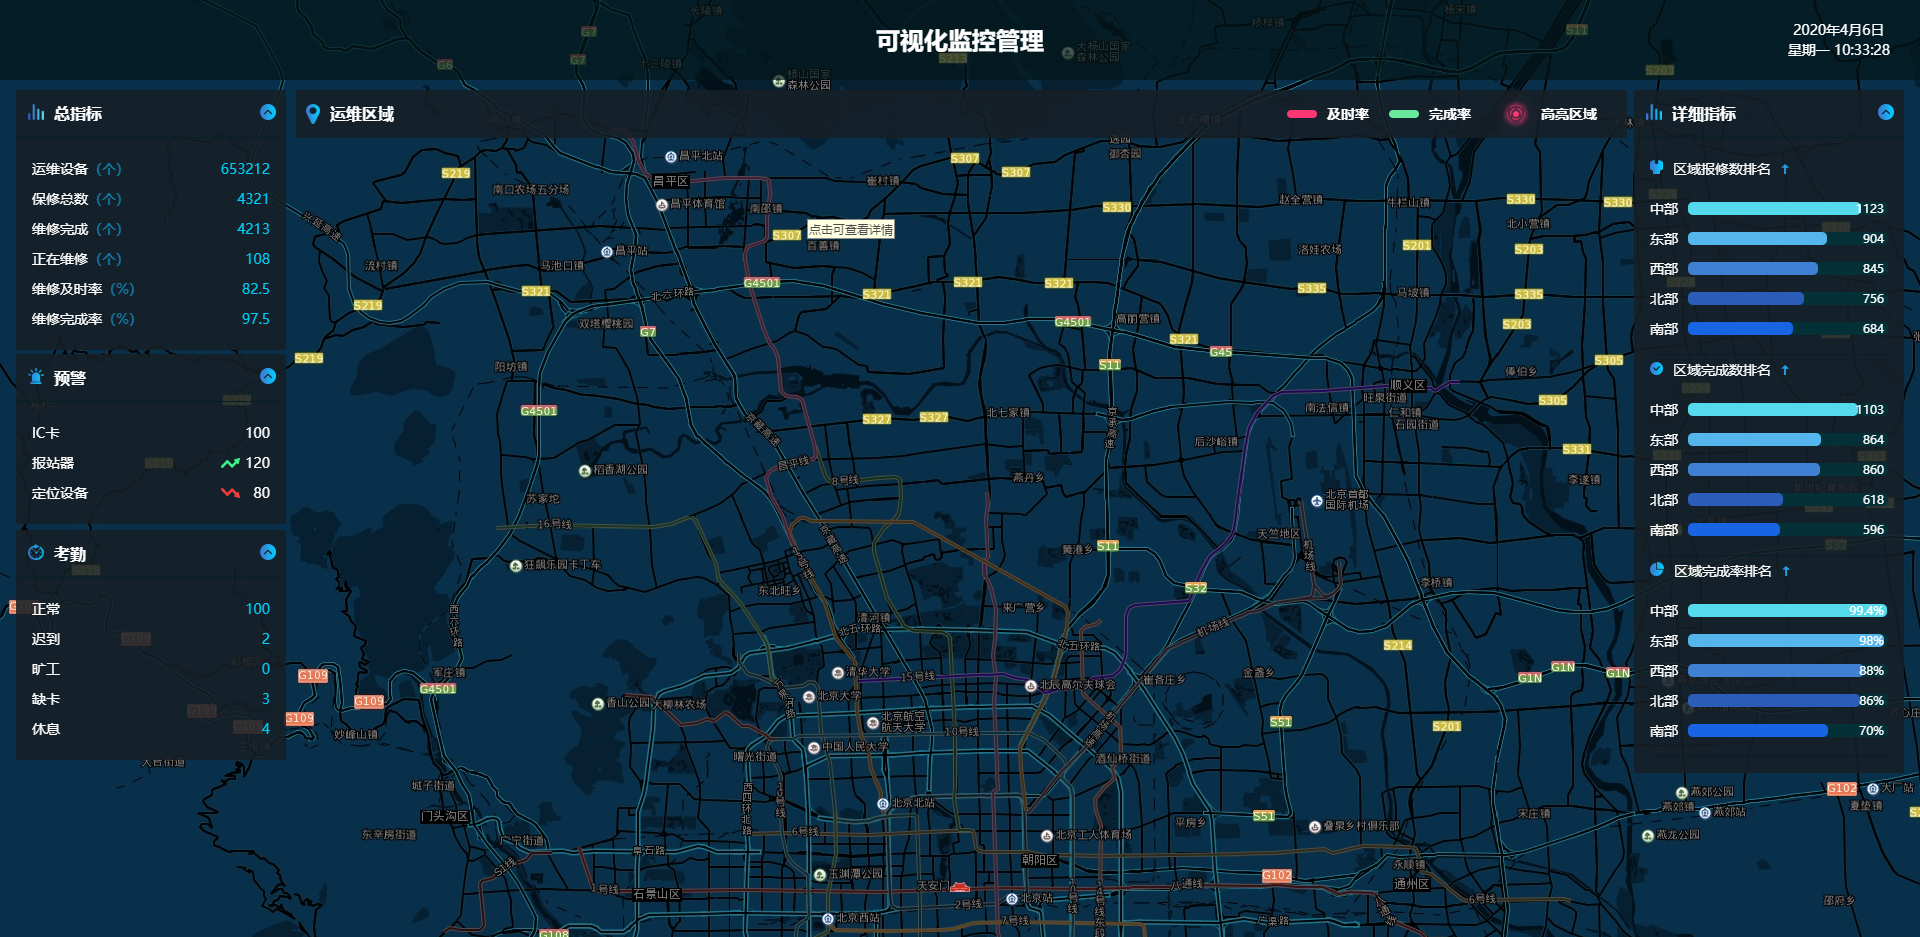Image resolution: width=1920 pixels, height=937 pixels.
Task: Click the clock icon beside 考勤
Action: coord(36,553)
